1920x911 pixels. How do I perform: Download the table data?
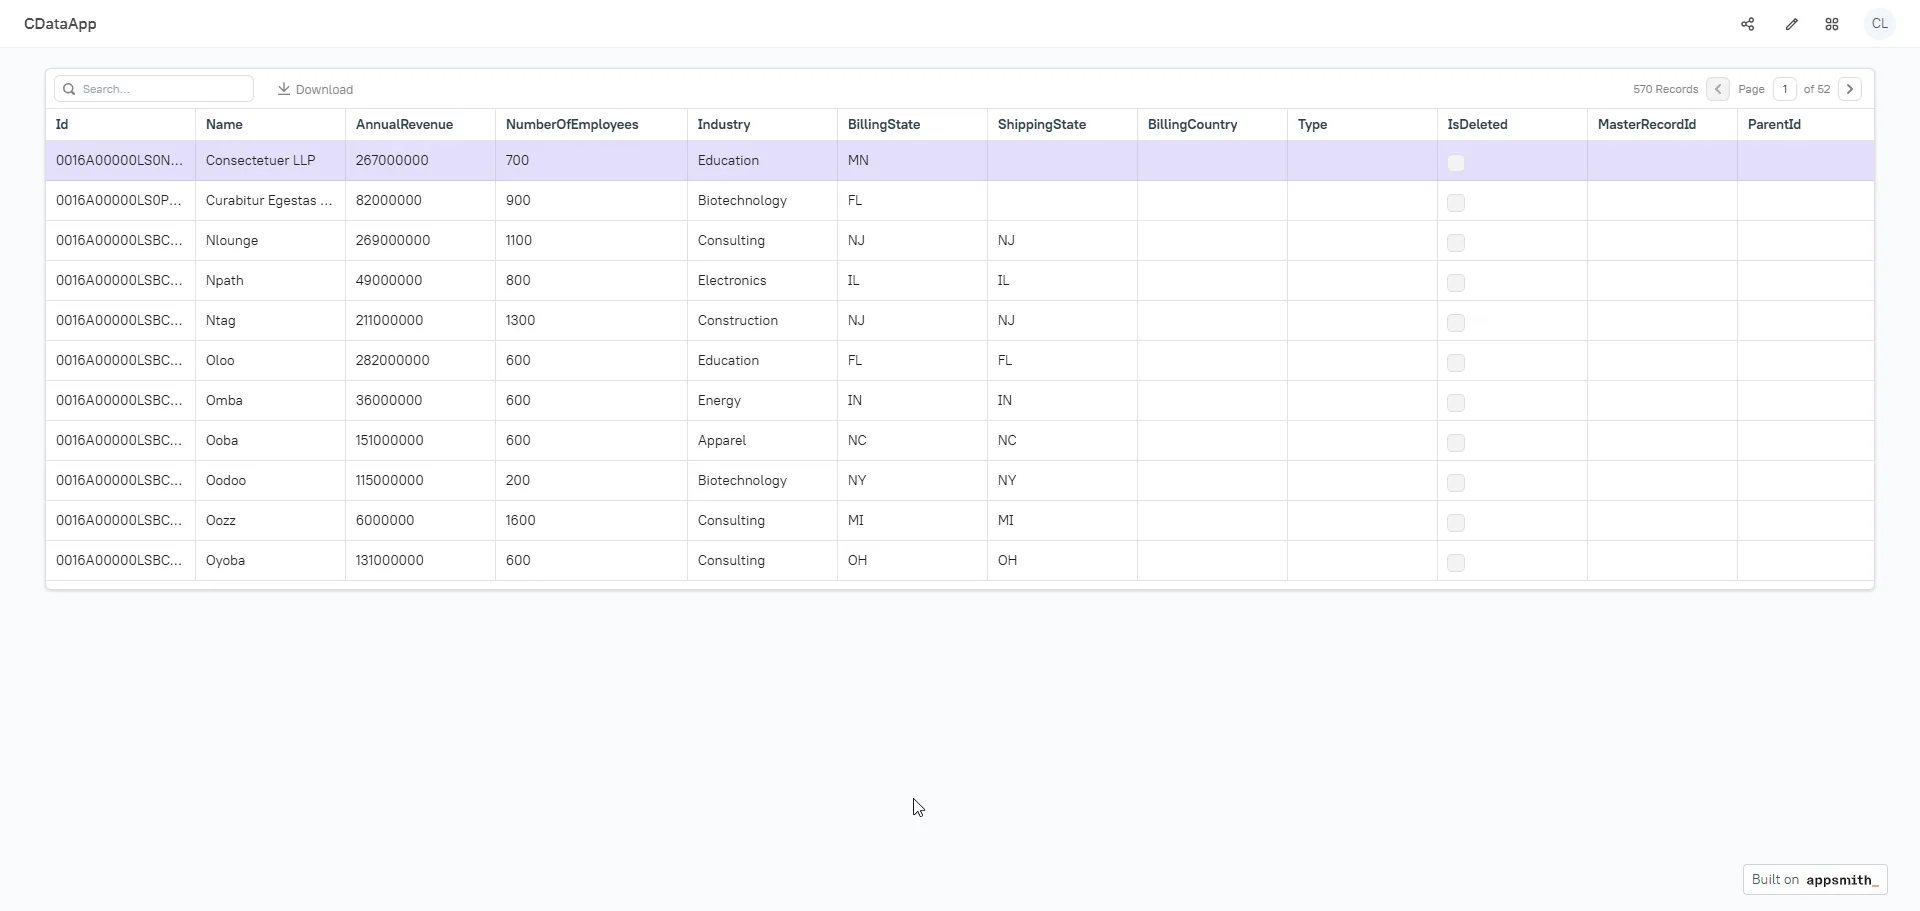pyautogui.click(x=315, y=89)
